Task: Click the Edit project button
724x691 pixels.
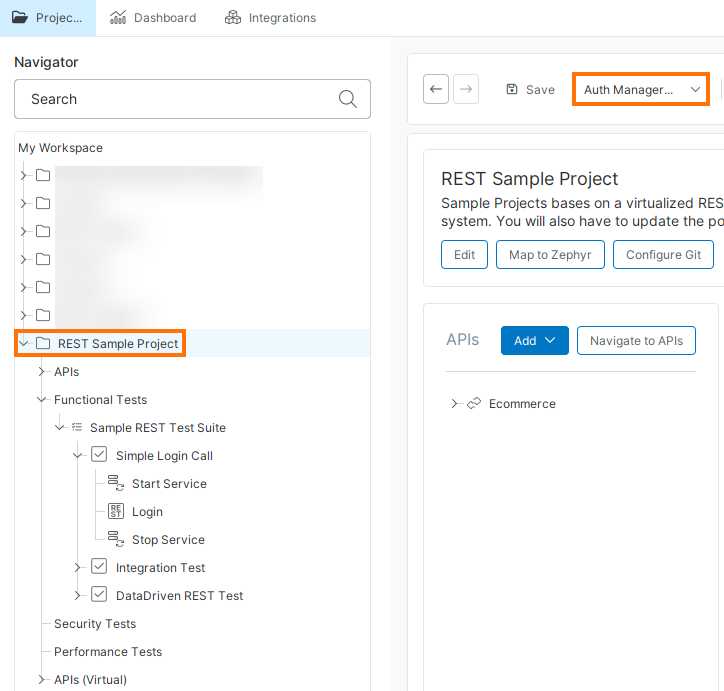Action: point(464,254)
